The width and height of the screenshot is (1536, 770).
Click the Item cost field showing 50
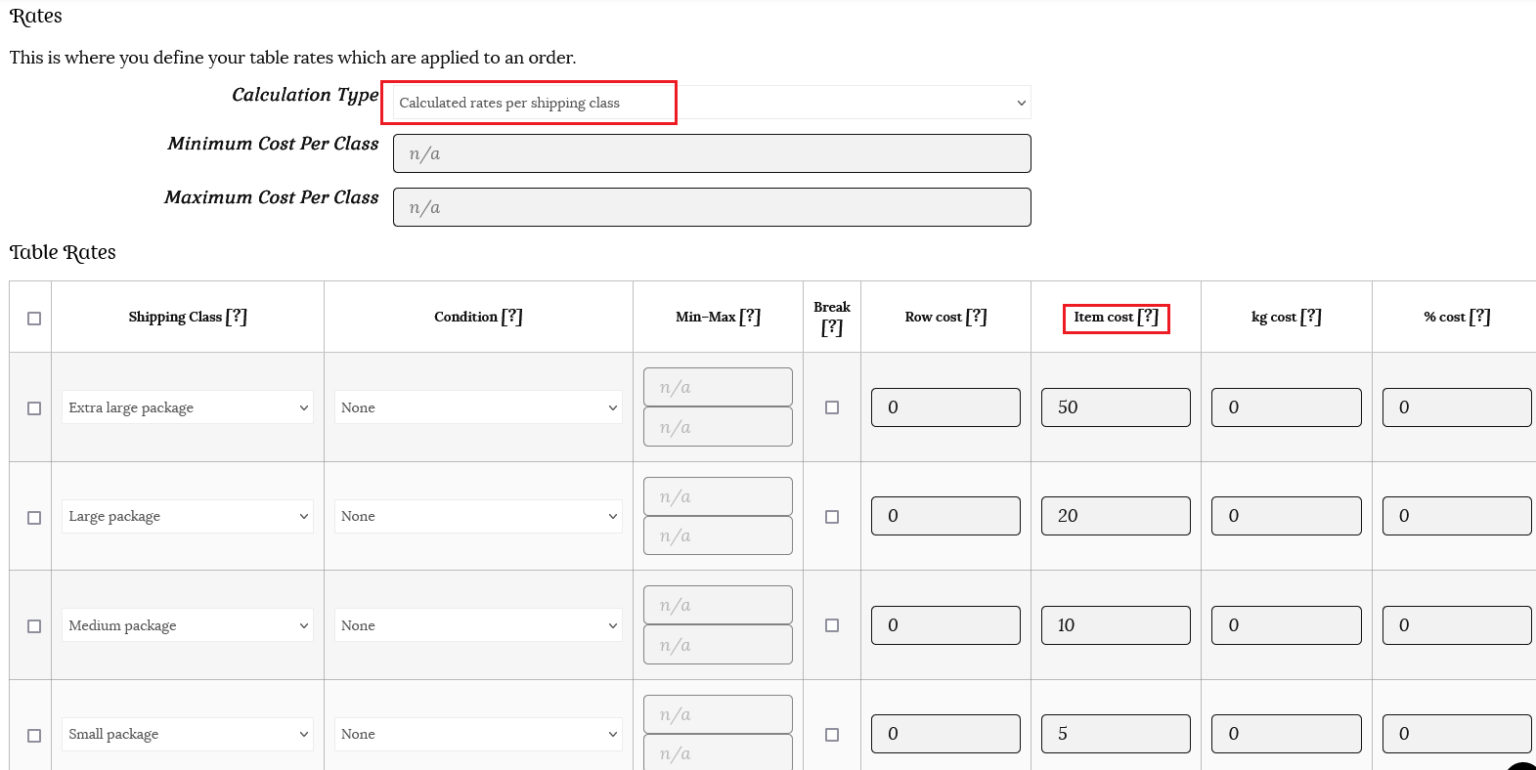tap(1115, 408)
